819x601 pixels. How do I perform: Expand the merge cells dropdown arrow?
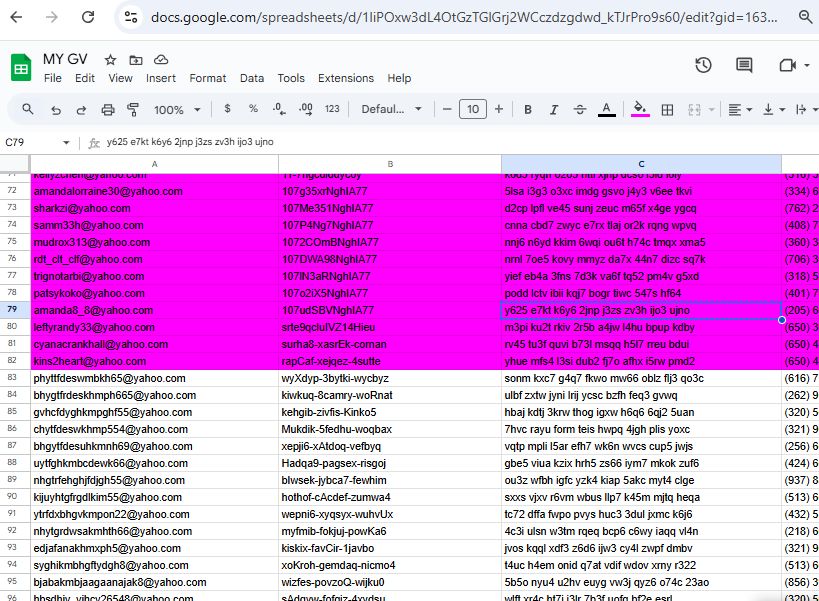pos(711,110)
